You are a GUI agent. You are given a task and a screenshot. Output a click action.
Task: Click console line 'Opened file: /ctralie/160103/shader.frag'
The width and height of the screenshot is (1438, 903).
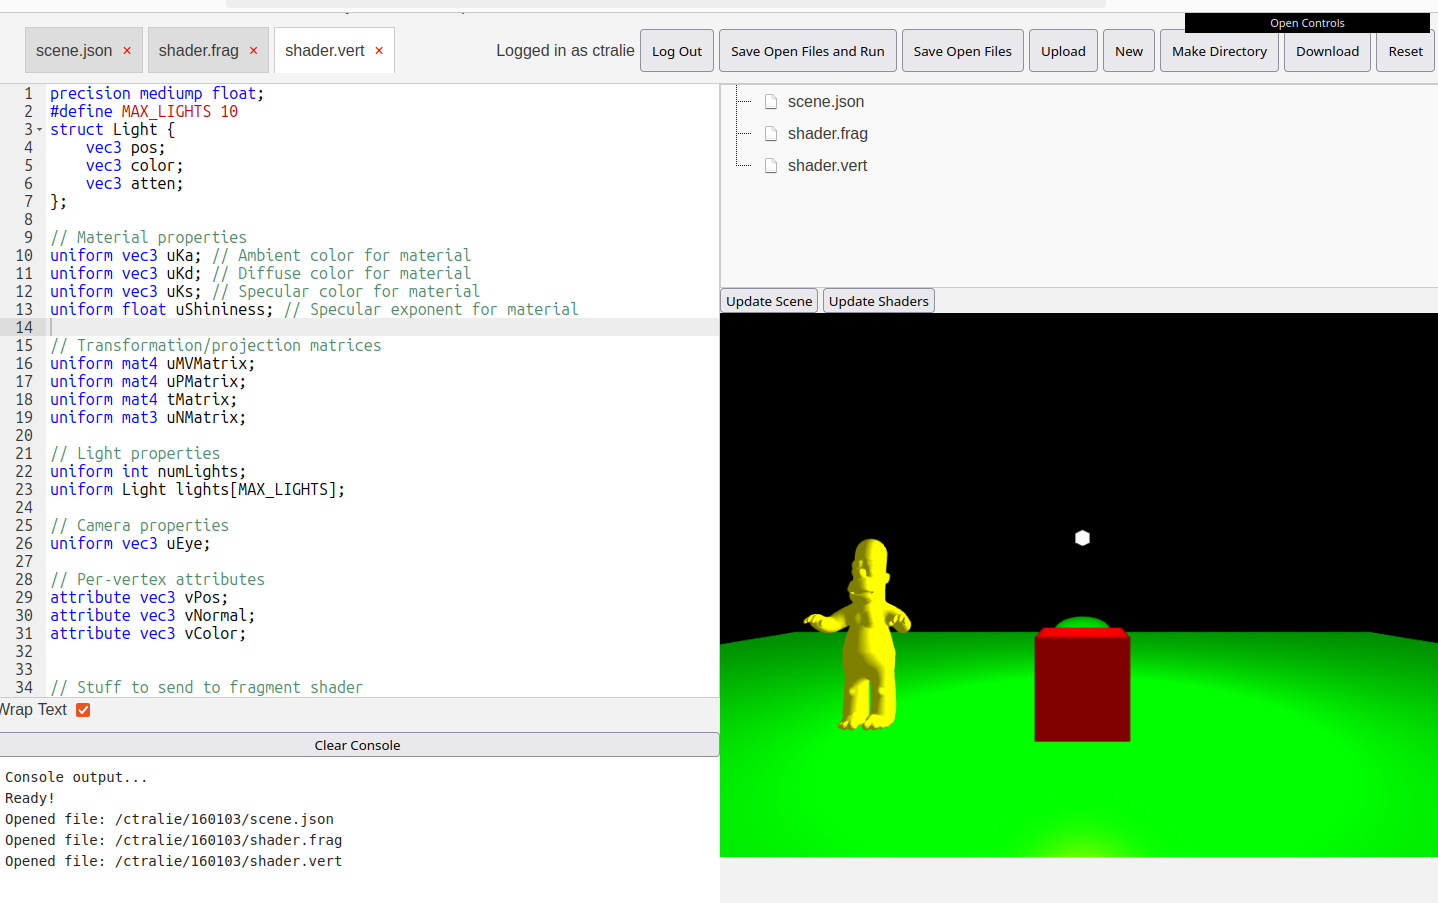(173, 840)
